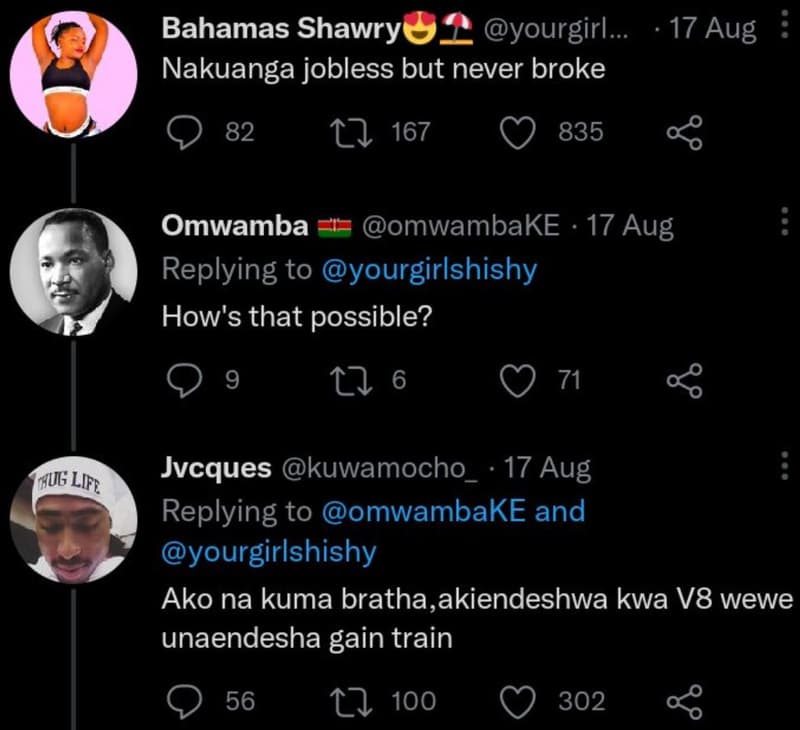This screenshot has height=730, width=800.
Task: Like the tweet with 835 likes
Action: point(520,132)
